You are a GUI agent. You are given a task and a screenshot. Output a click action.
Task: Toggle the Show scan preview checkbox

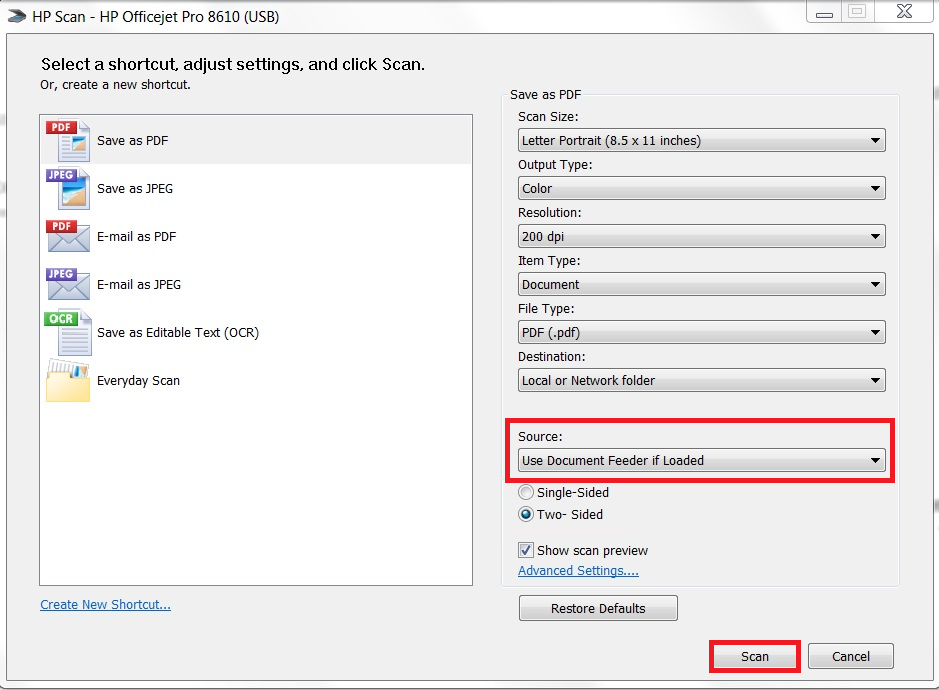click(x=526, y=550)
